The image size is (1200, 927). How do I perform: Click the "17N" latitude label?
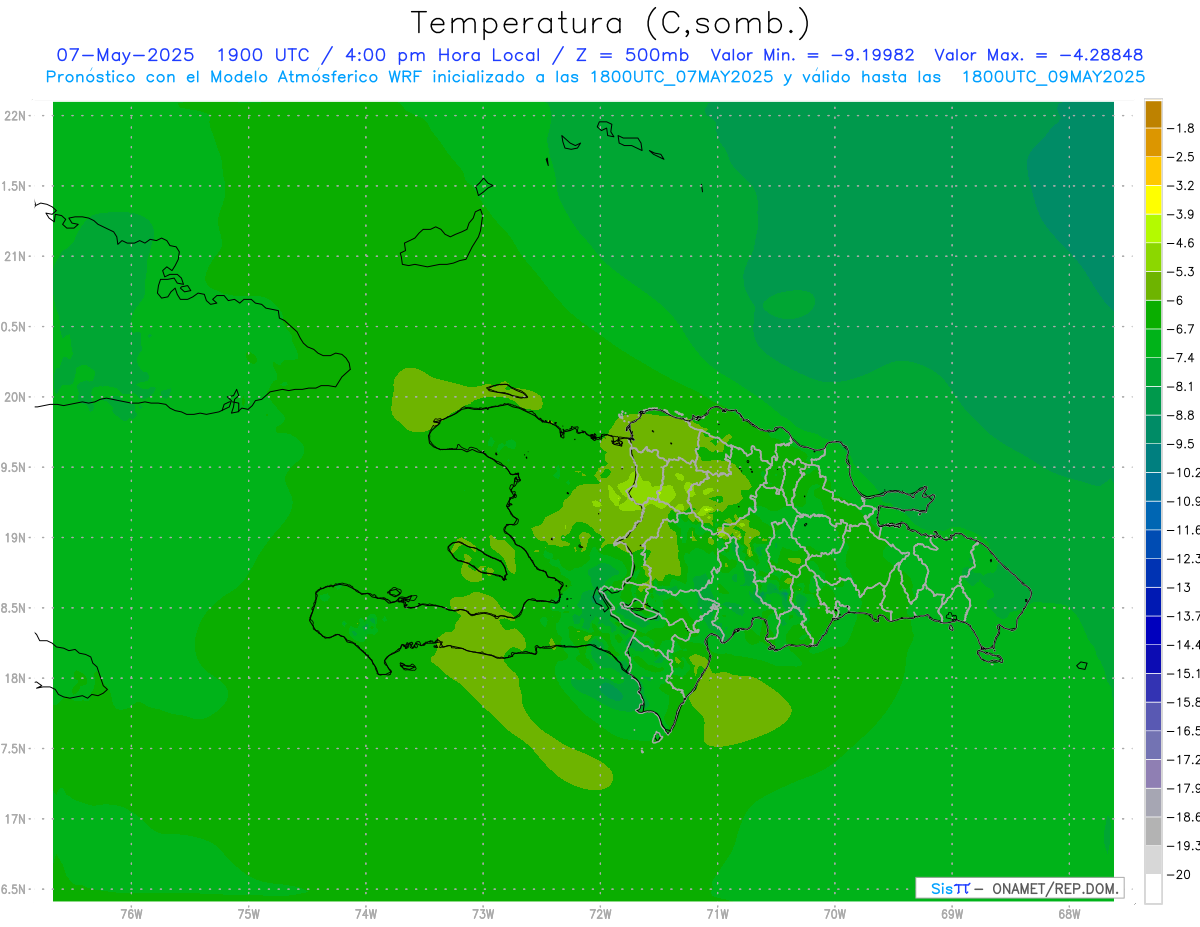[x=16, y=819]
